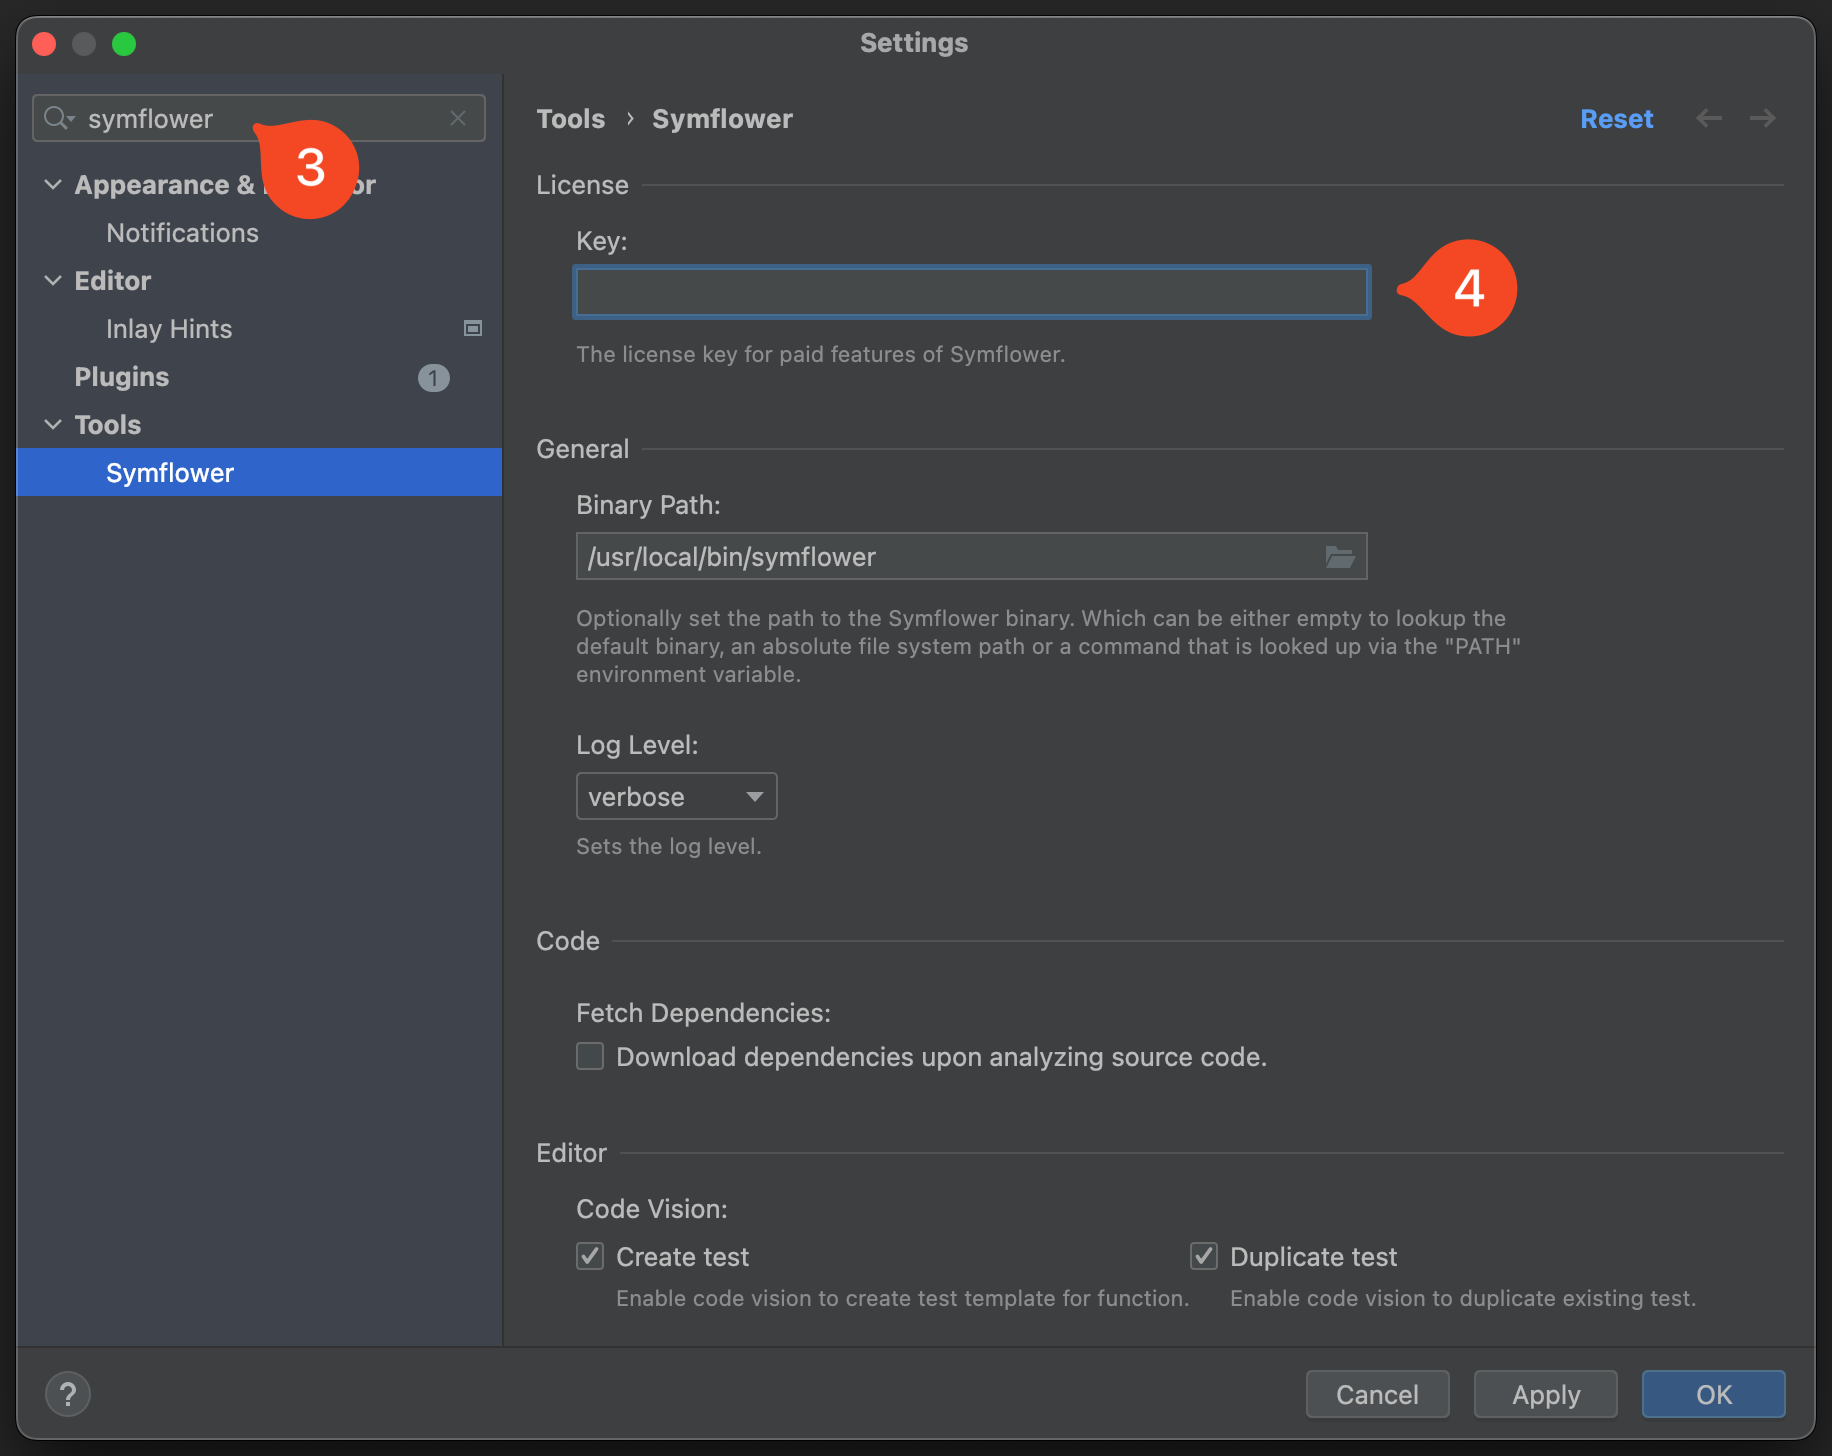Select the Symflower settings entry

tap(259, 472)
